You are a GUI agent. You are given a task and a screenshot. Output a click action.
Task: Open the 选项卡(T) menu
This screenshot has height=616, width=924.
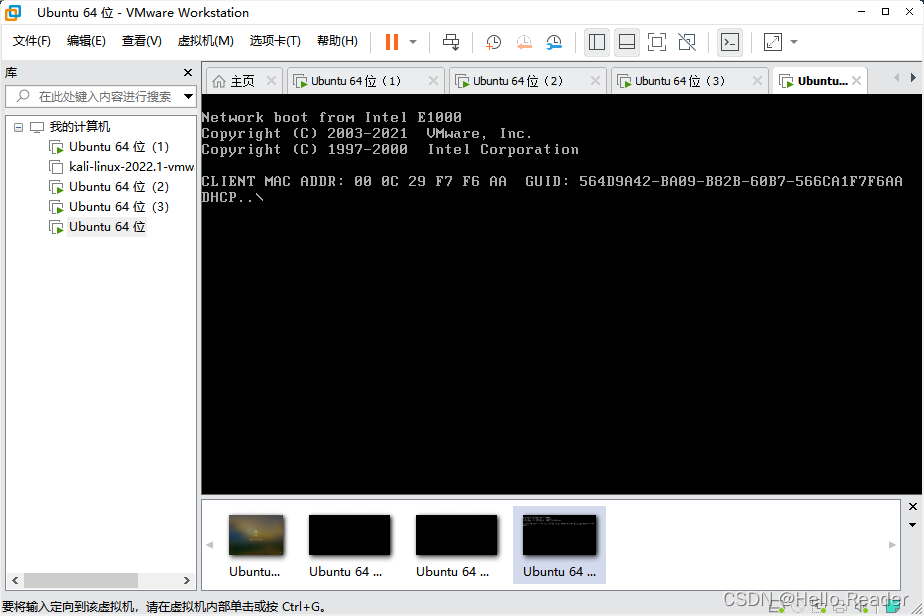click(x=275, y=41)
